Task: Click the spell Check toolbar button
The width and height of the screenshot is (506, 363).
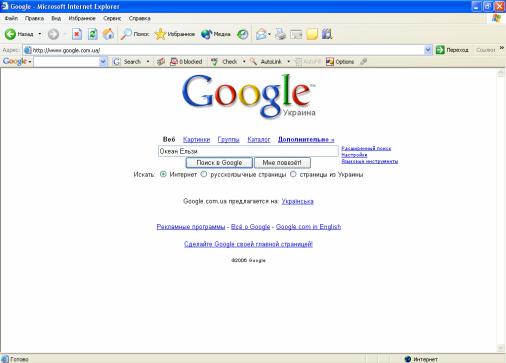Action: tap(224, 62)
